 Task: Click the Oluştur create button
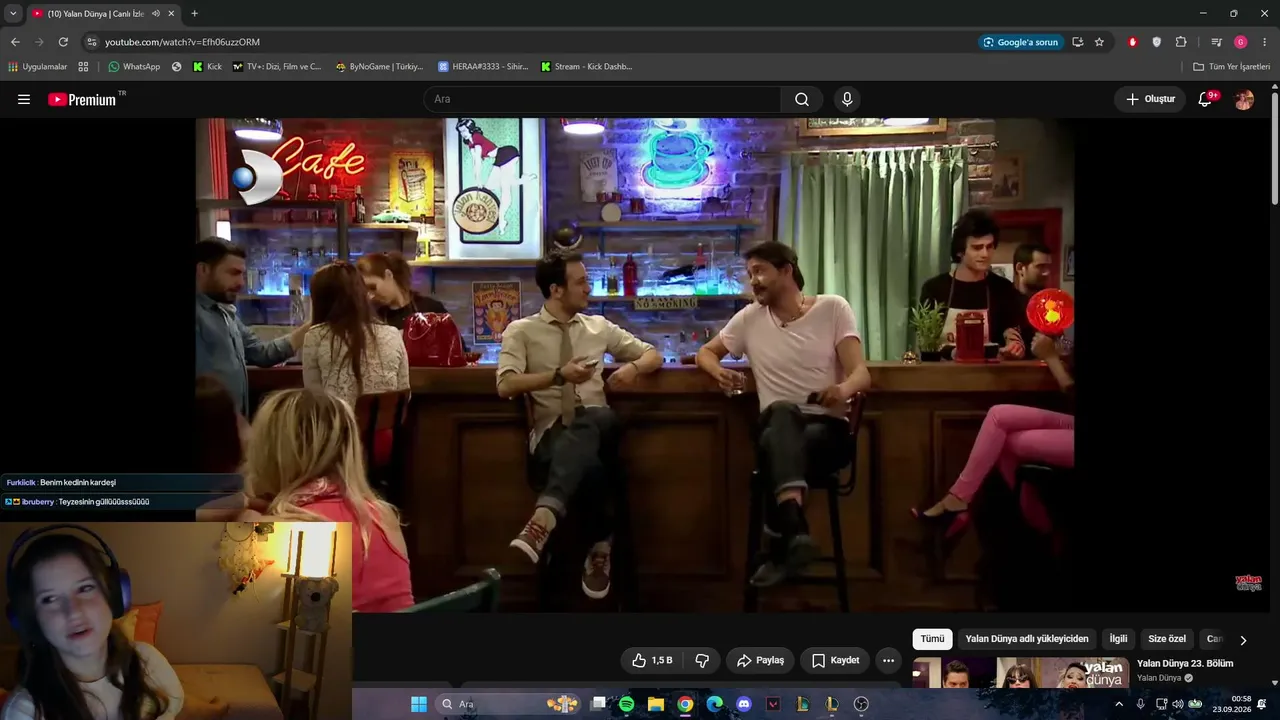coord(1150,99)
